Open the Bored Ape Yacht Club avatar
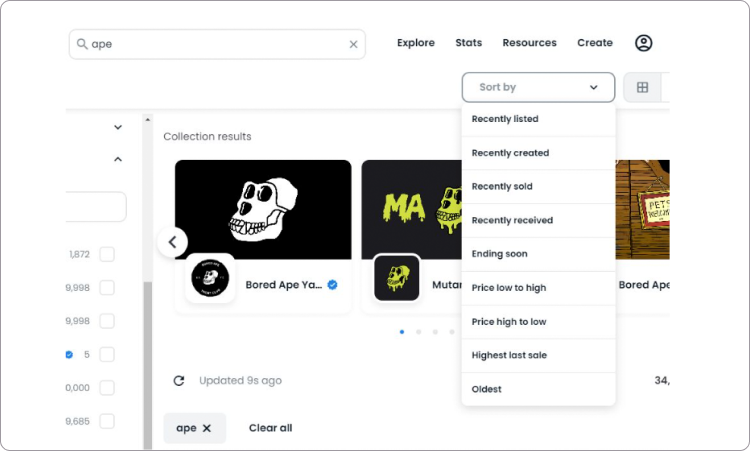This screenshot has height=451, width=750. point(210,279)
